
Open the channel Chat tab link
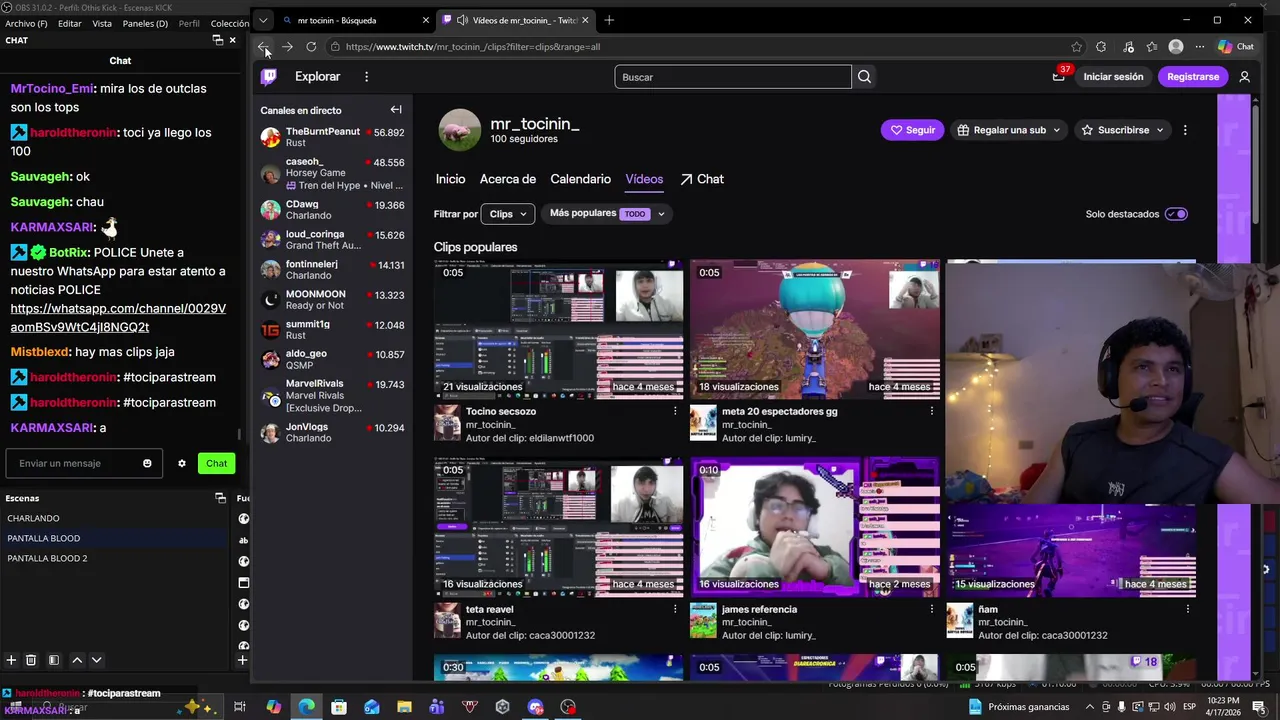point(702,179)
